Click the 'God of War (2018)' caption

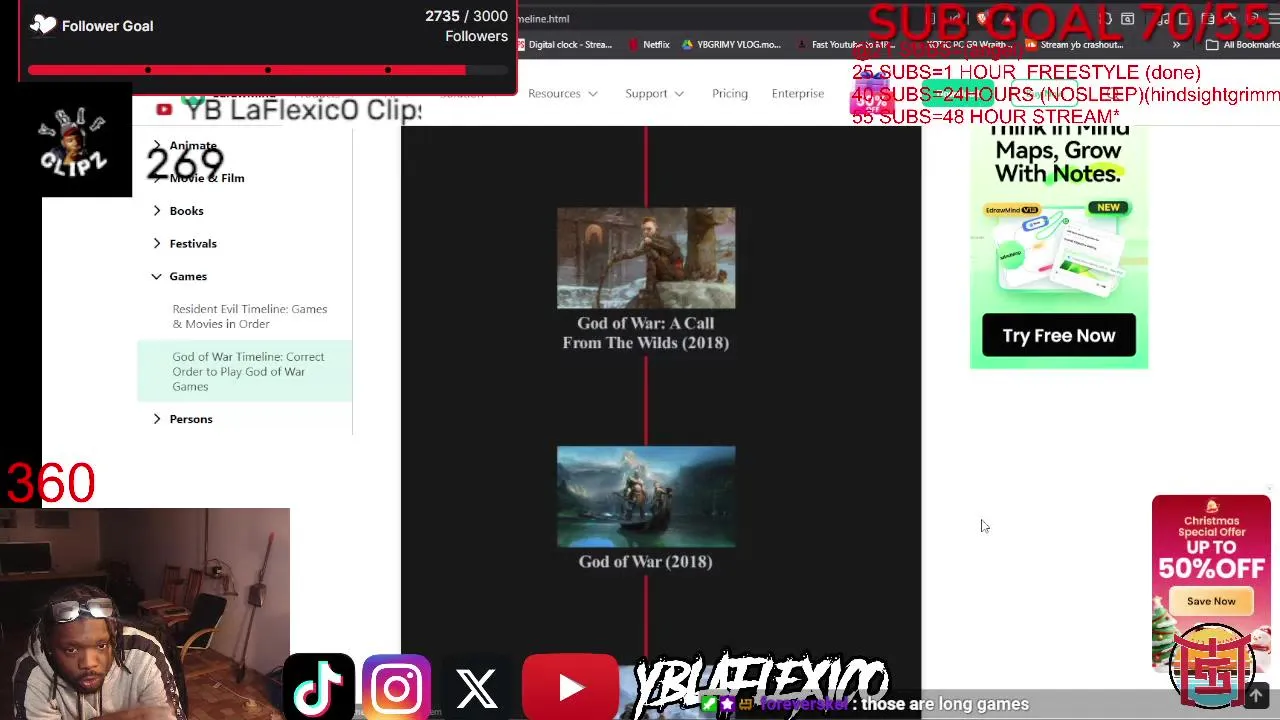[646, 562]
